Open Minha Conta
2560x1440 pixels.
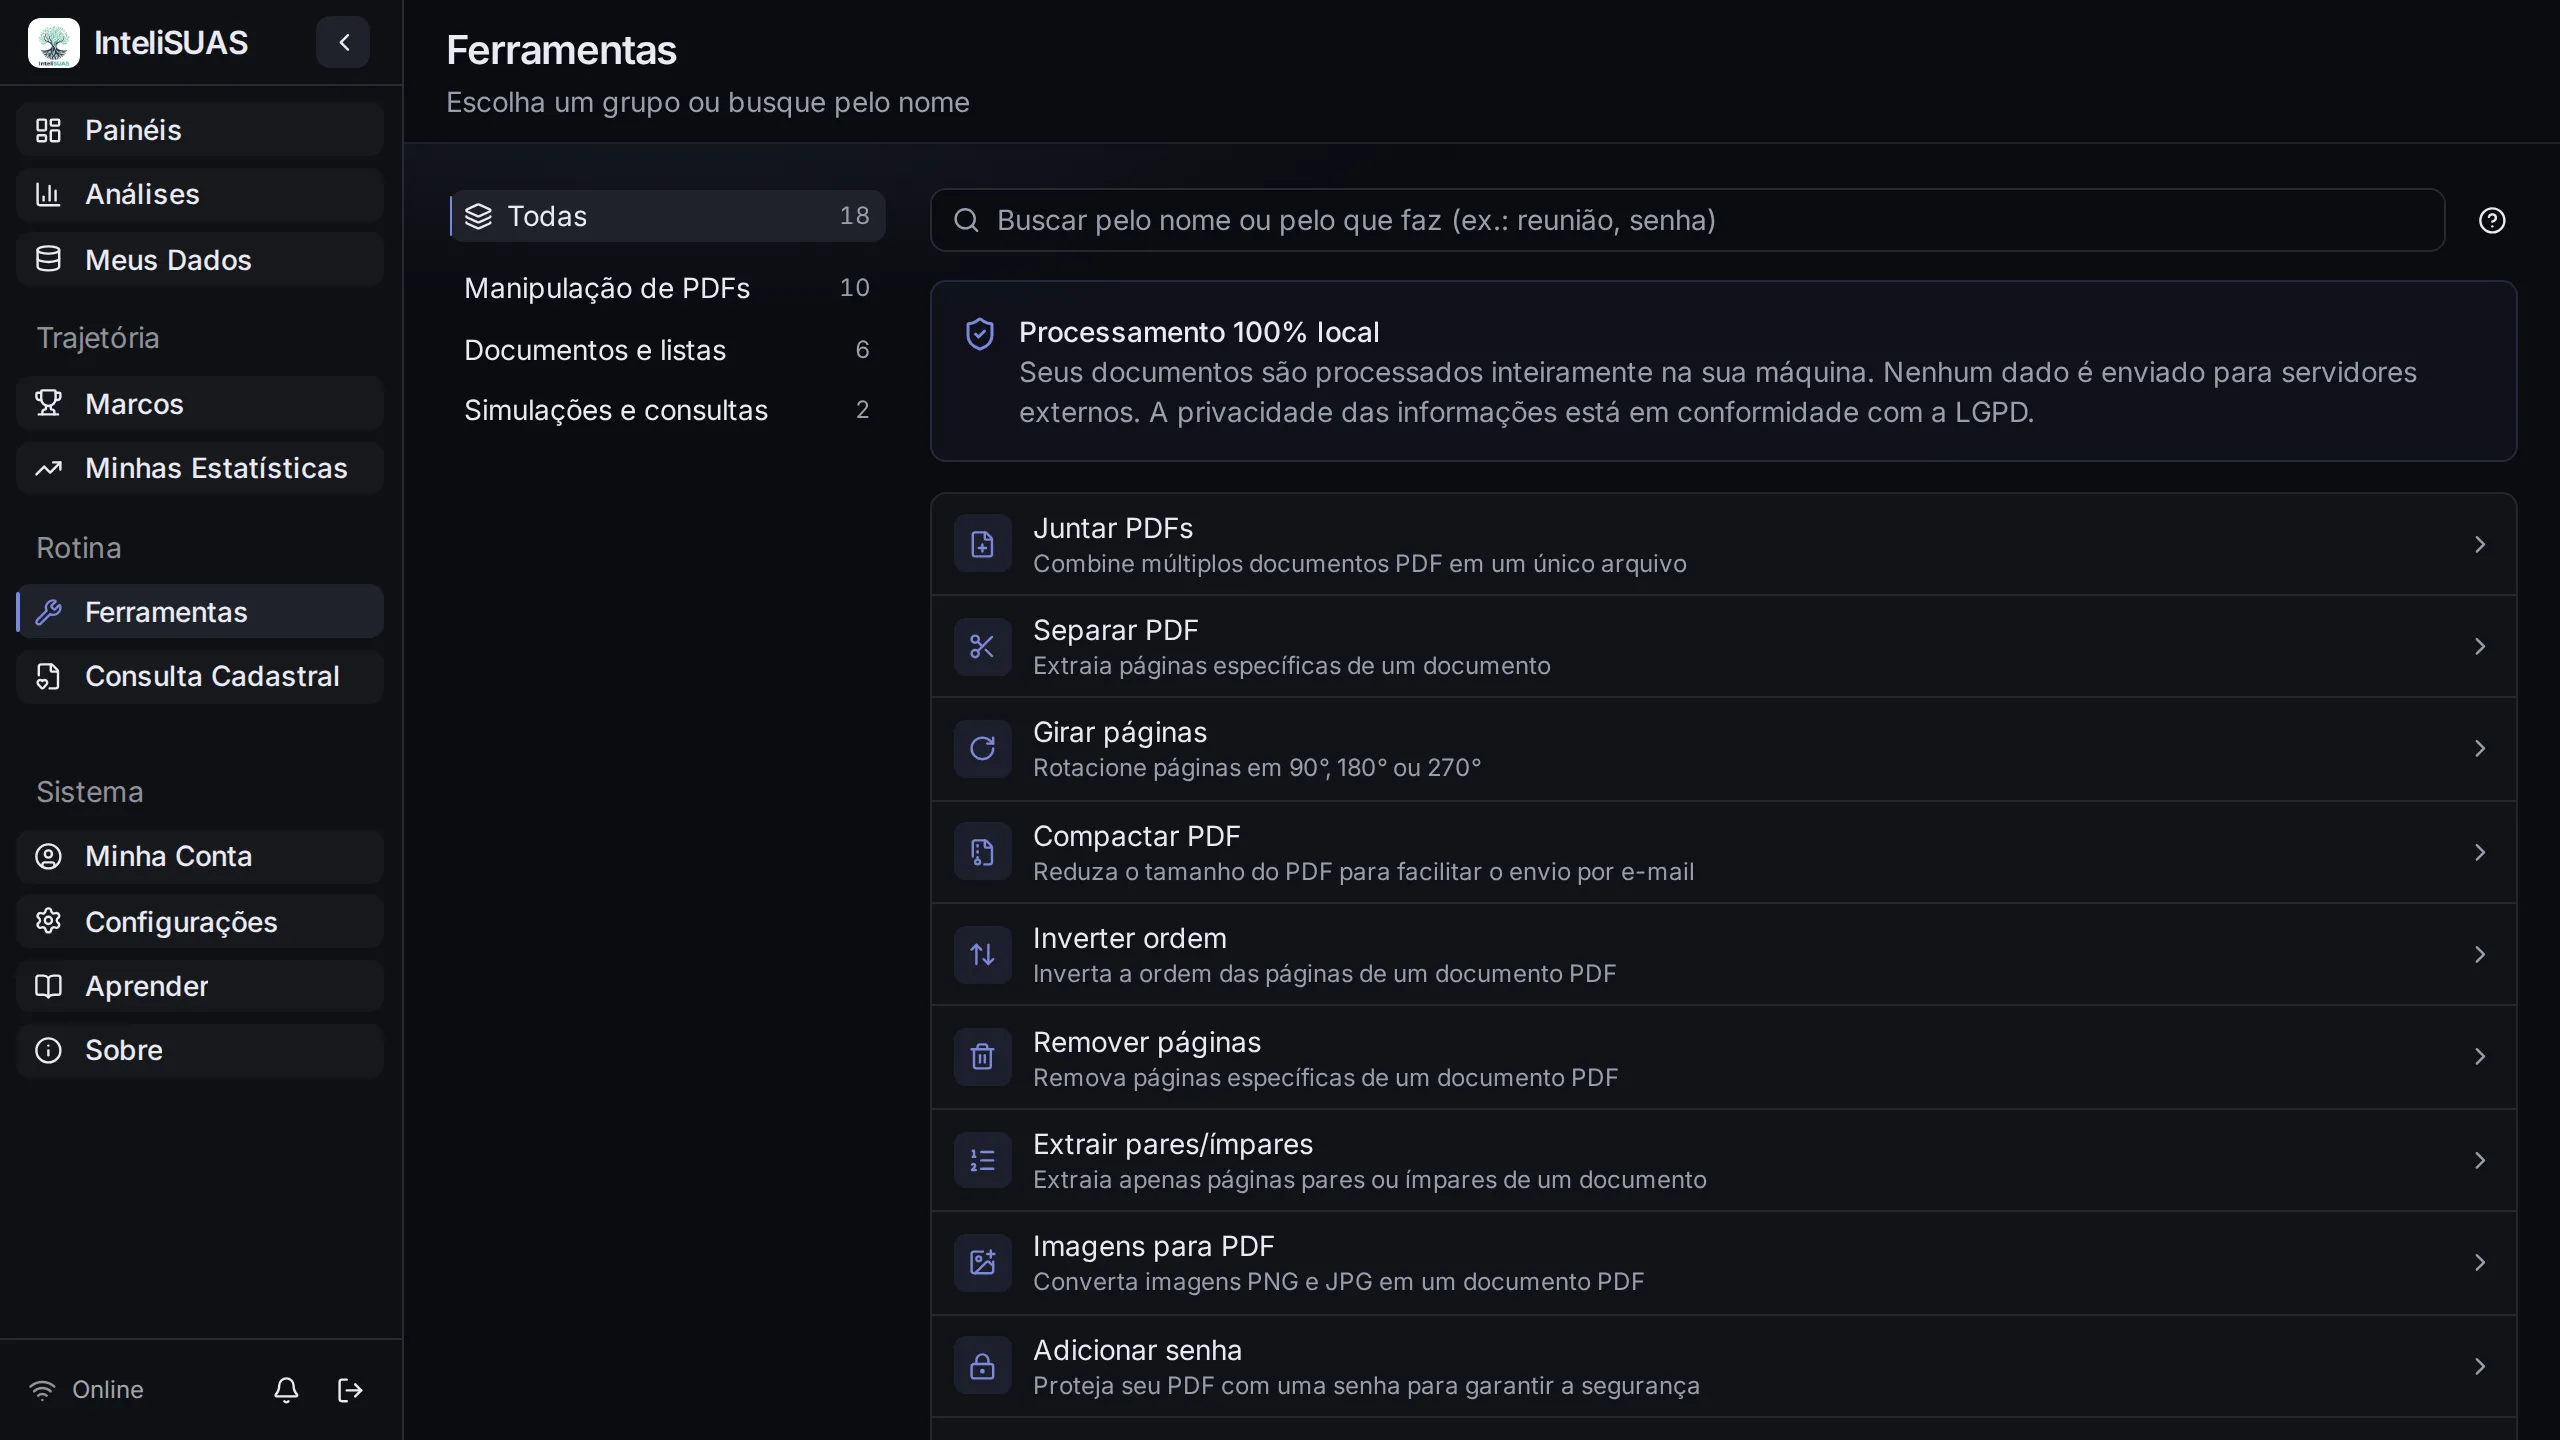(200, 856)
